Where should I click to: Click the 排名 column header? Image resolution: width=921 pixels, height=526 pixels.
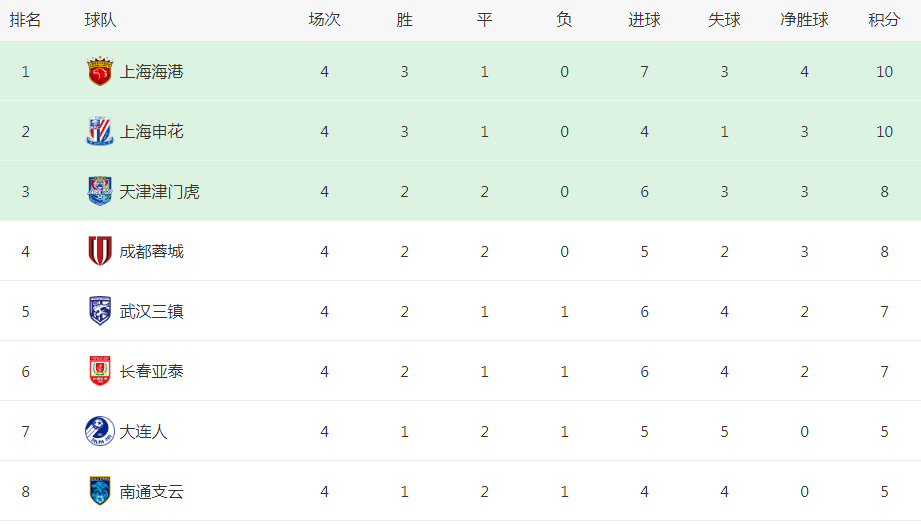click(25, 20)
